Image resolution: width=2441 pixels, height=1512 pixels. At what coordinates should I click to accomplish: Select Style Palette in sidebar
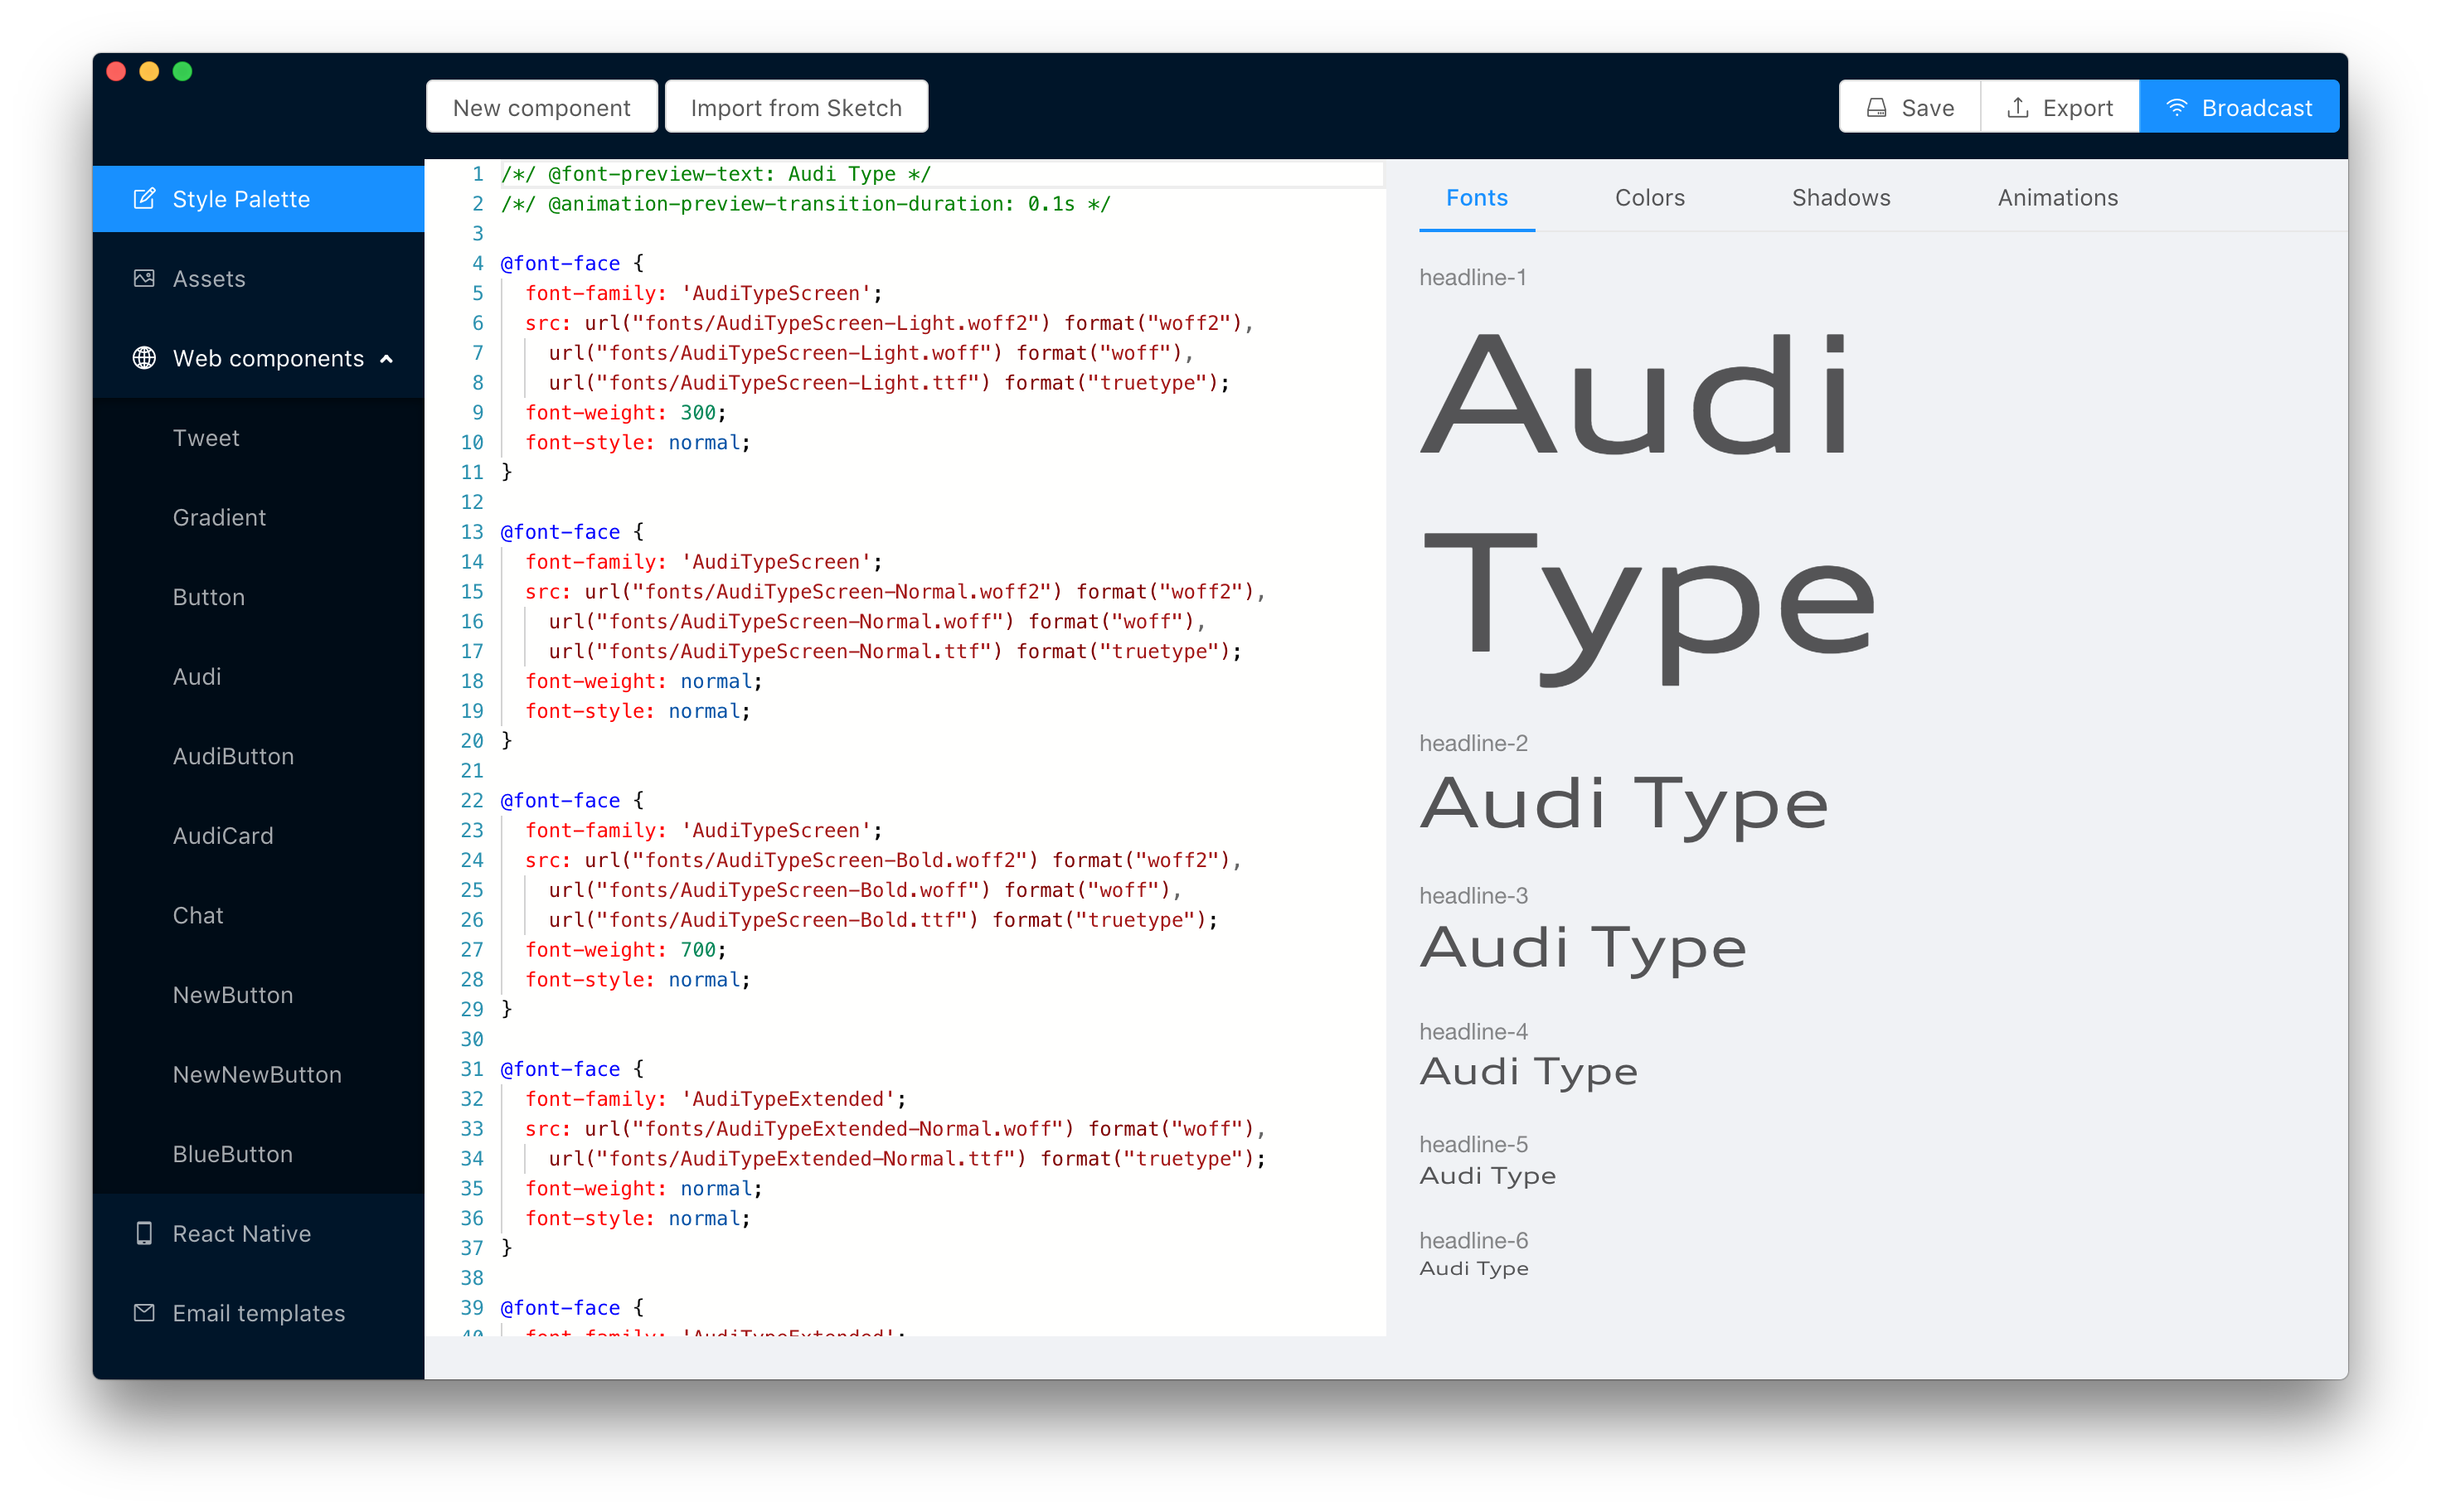click(x=258, y=199)
